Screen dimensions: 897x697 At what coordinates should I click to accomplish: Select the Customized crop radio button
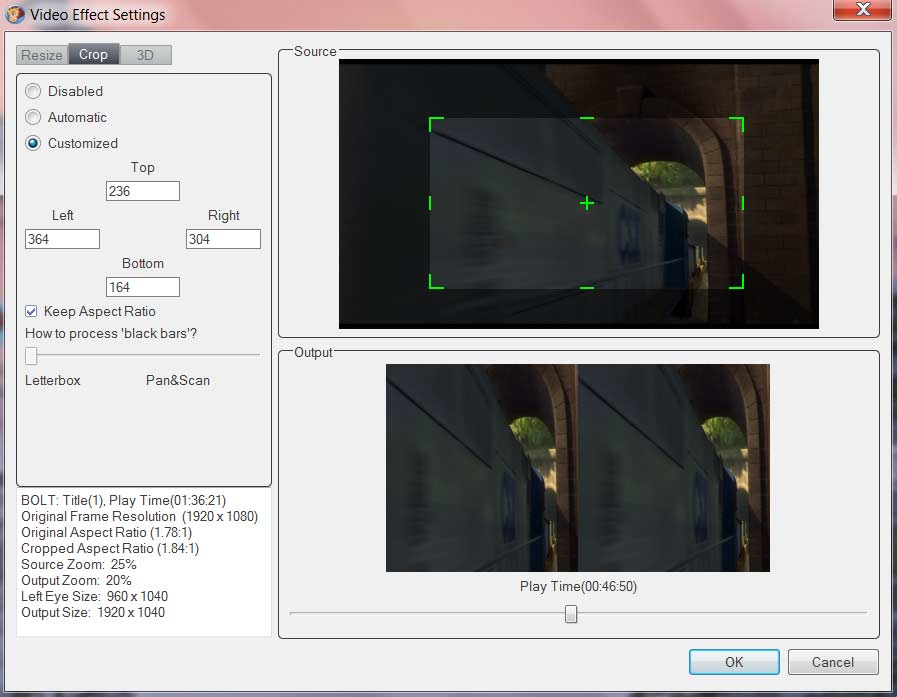coord(33,143)
